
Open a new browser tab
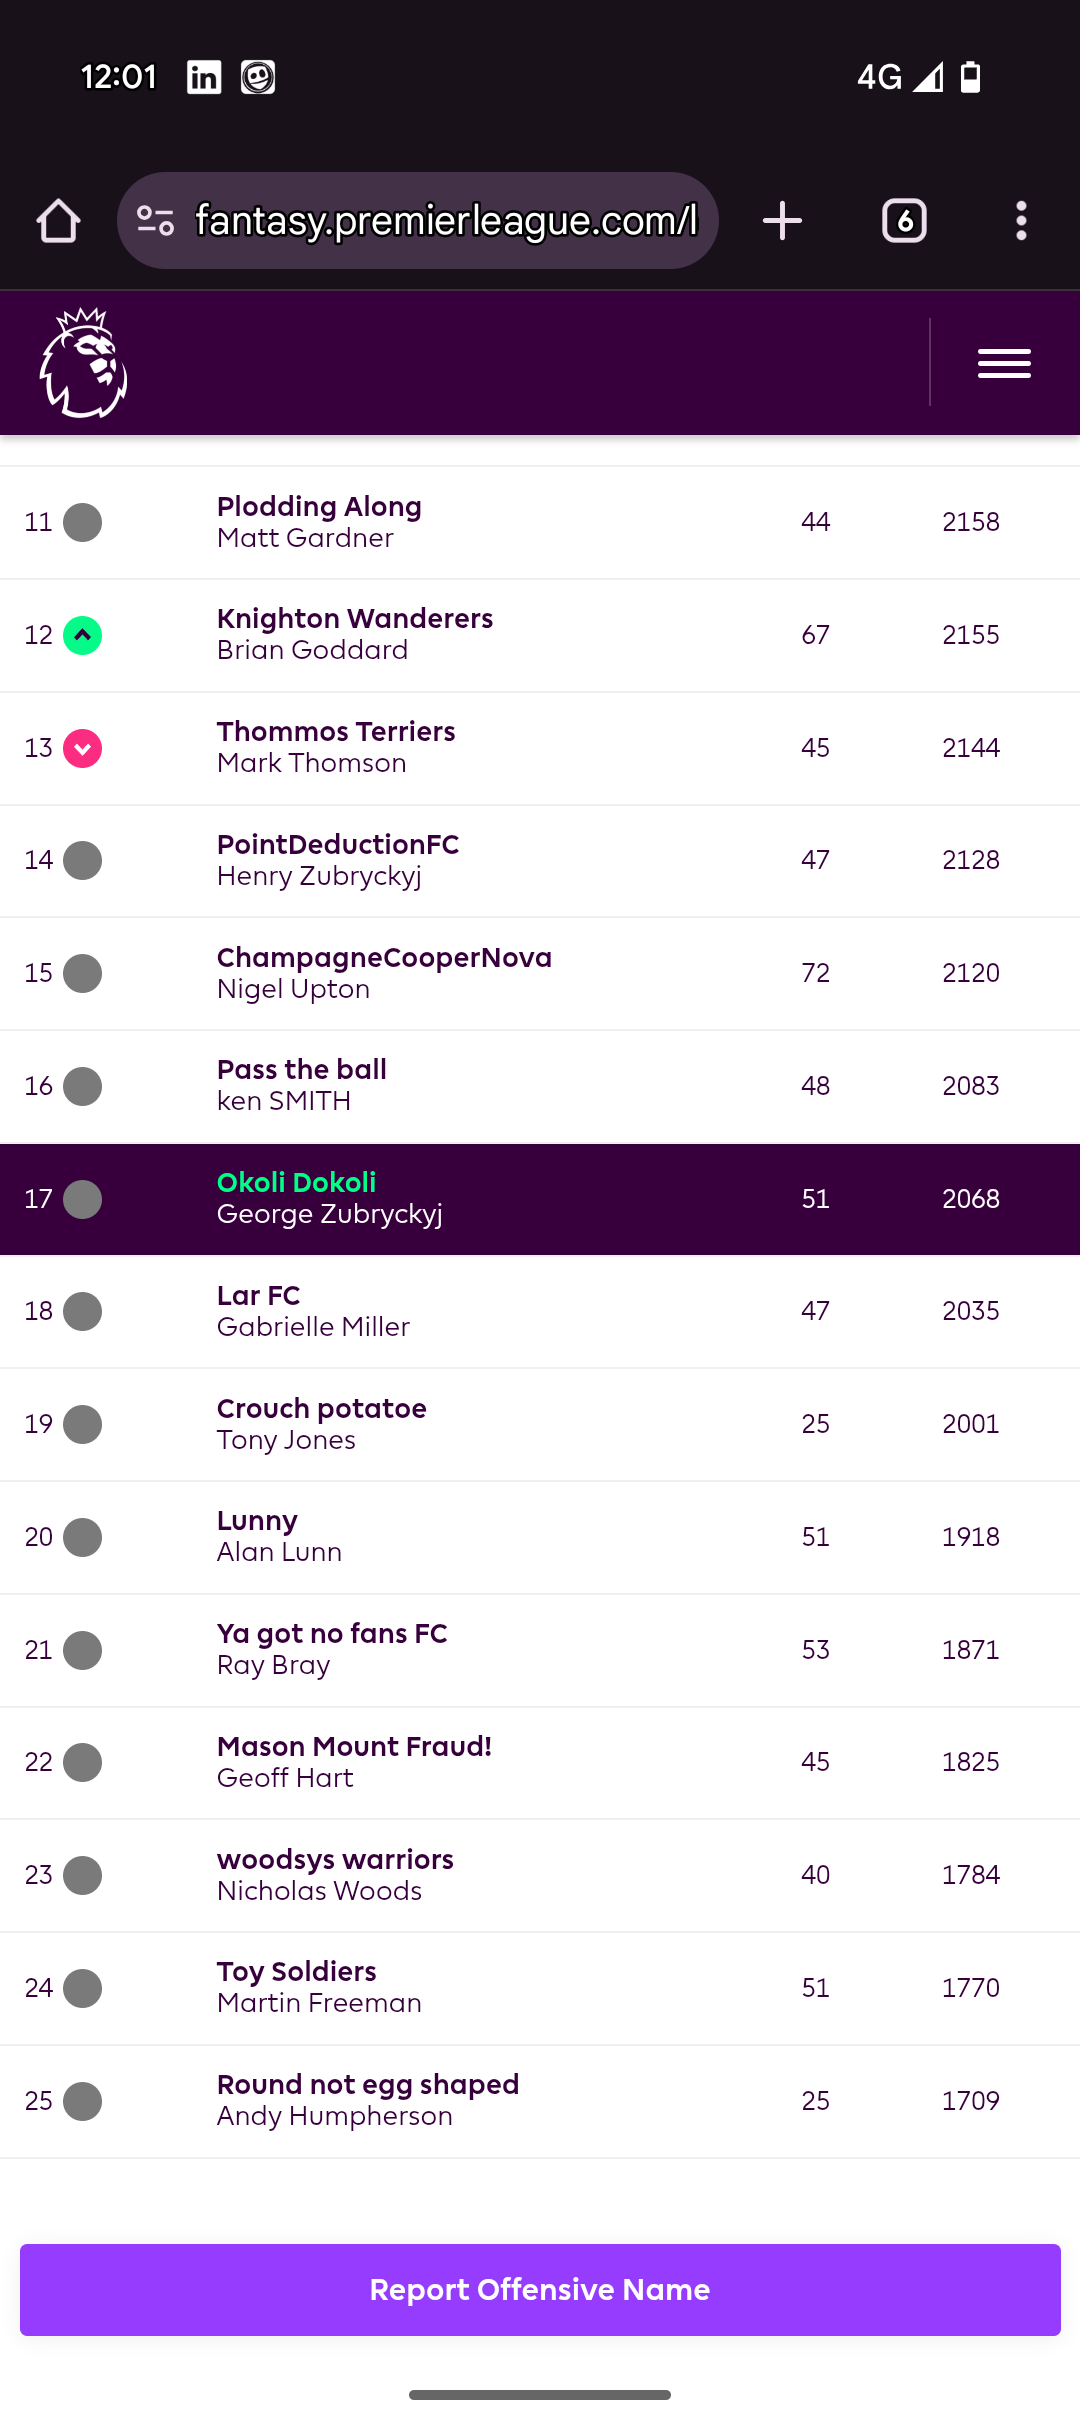[782, 221]
